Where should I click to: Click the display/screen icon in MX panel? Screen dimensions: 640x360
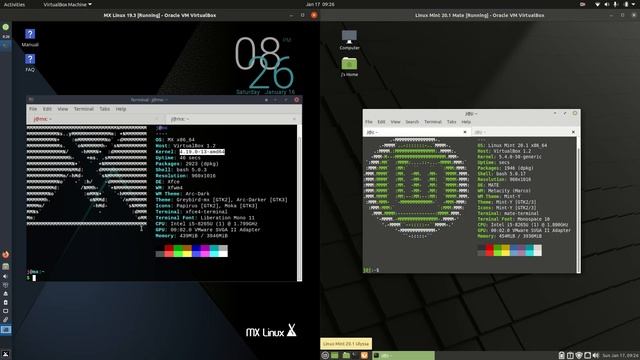coord(6,311)
